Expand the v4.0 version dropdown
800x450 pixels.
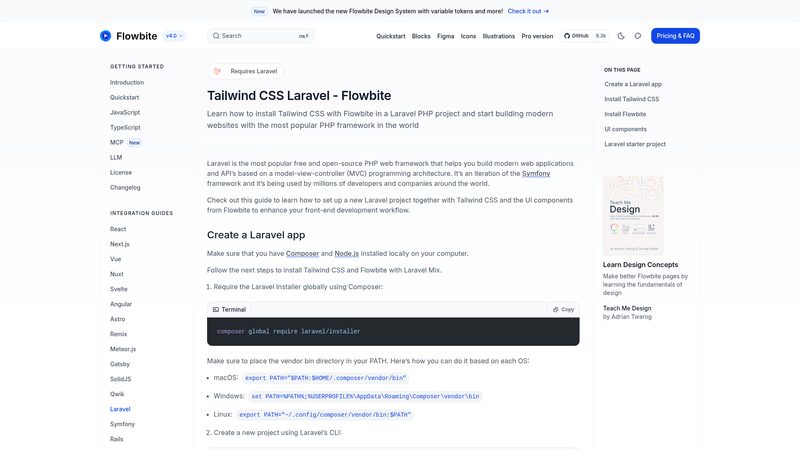pos(174,36)
